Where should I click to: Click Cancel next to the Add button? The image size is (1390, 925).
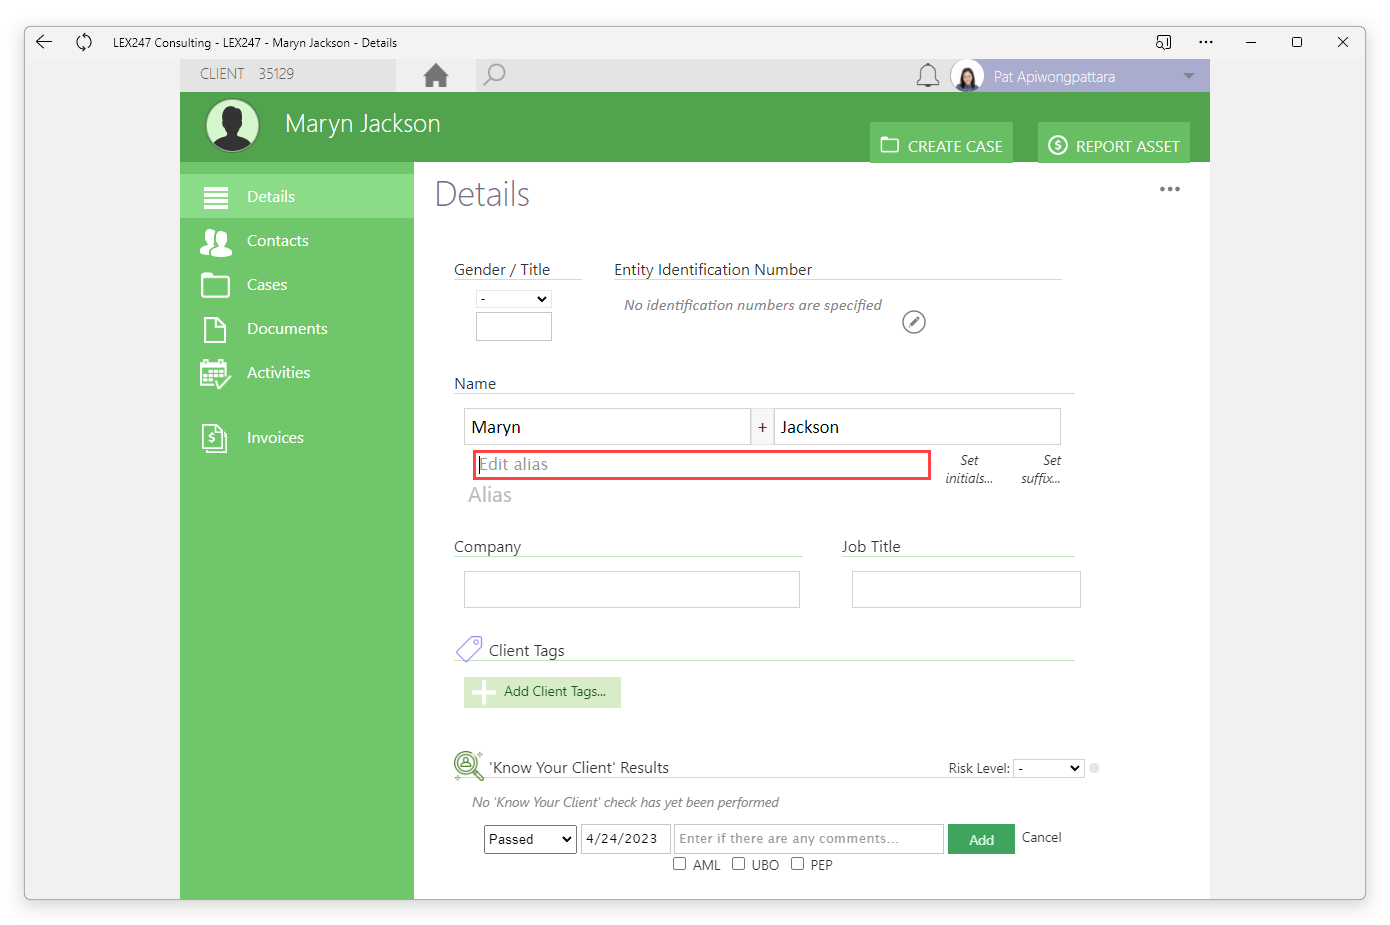(x=1041, y=837)
